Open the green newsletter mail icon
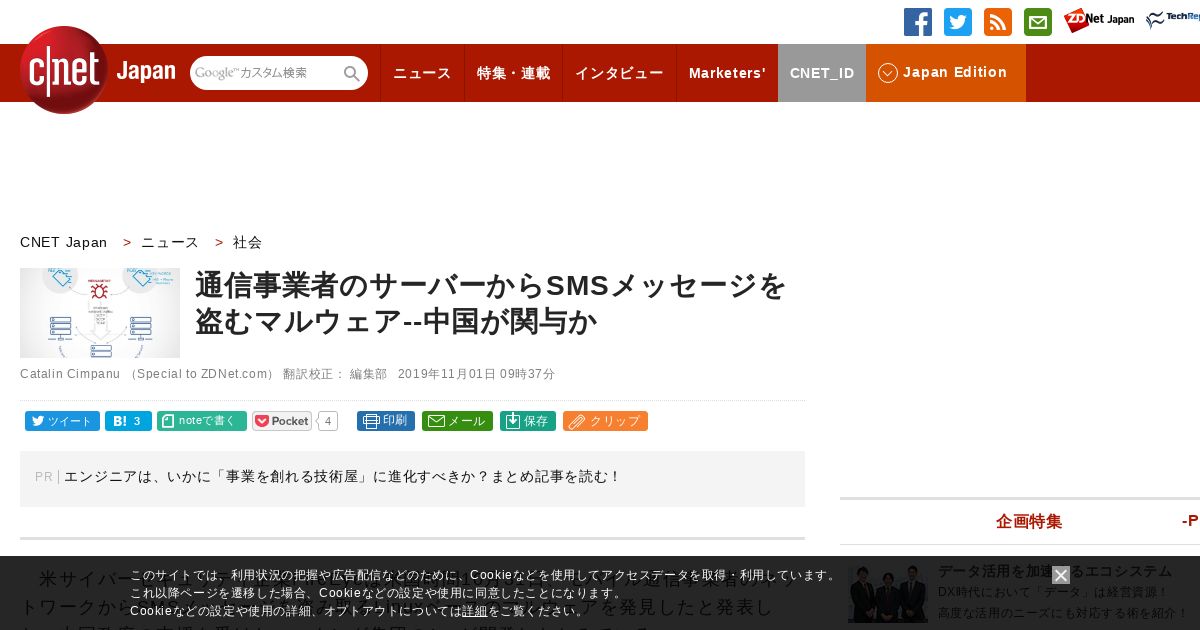 coord(1038,22)
